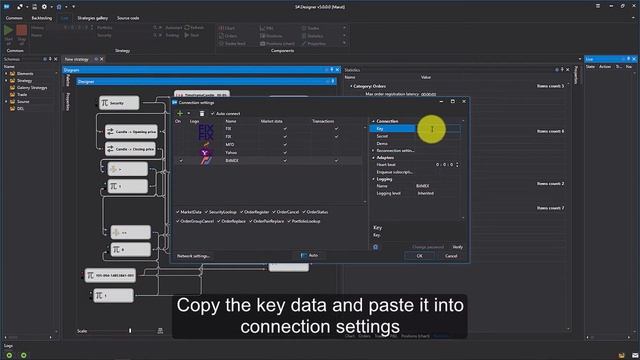
Task: Click the Candle Opening price diagram node
Action: tap(131, 132)
